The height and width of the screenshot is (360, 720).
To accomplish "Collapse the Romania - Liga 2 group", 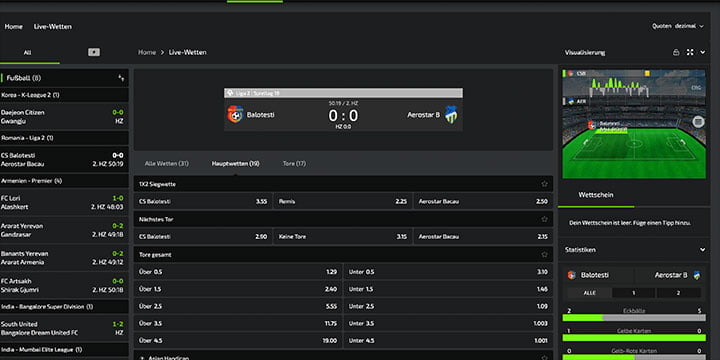I will point(64,138).
